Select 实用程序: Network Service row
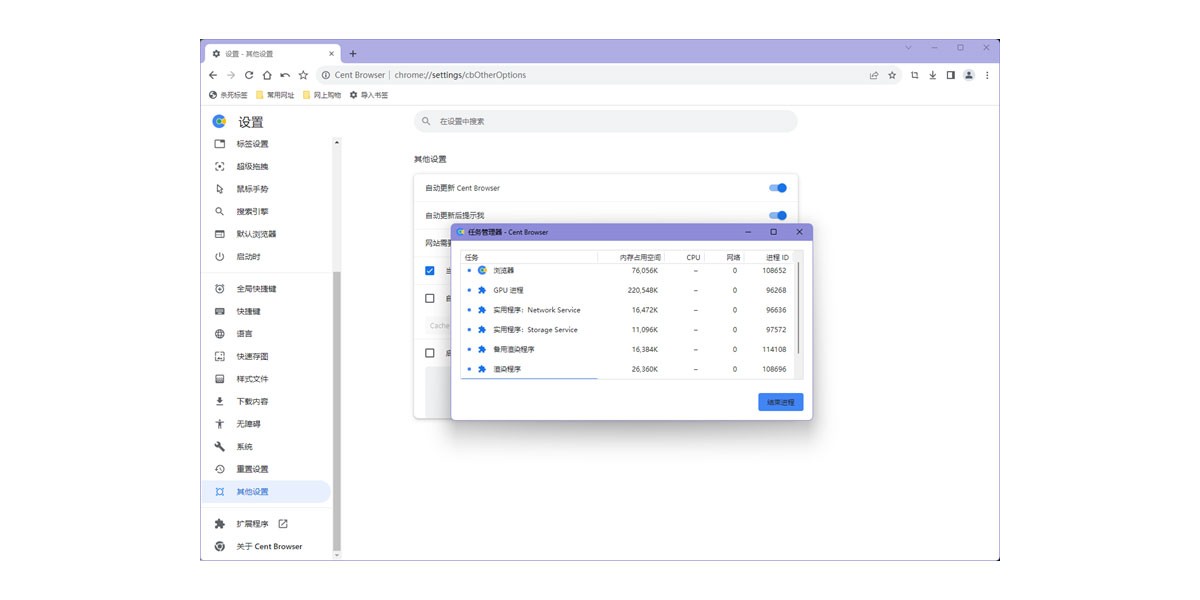Viewport: 1200px width, 600px height. [627, 310]
